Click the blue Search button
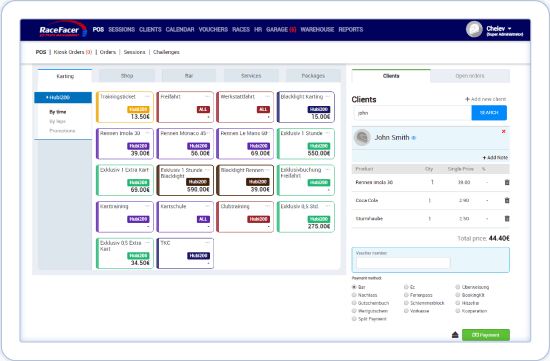Screen dimensions: 550x361 pyautogui.click(x=489, y=113)
